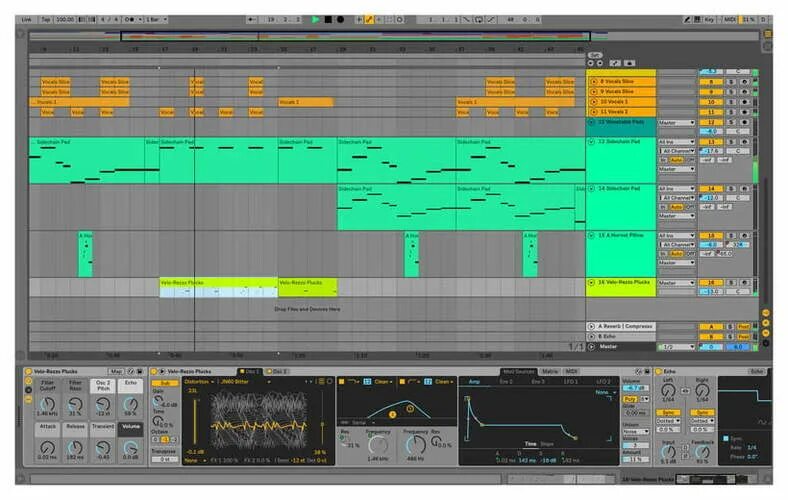Open the Distortion effect mode dropdown
Image resolution: width=788 pixels, height=500 pixels.
199,382
